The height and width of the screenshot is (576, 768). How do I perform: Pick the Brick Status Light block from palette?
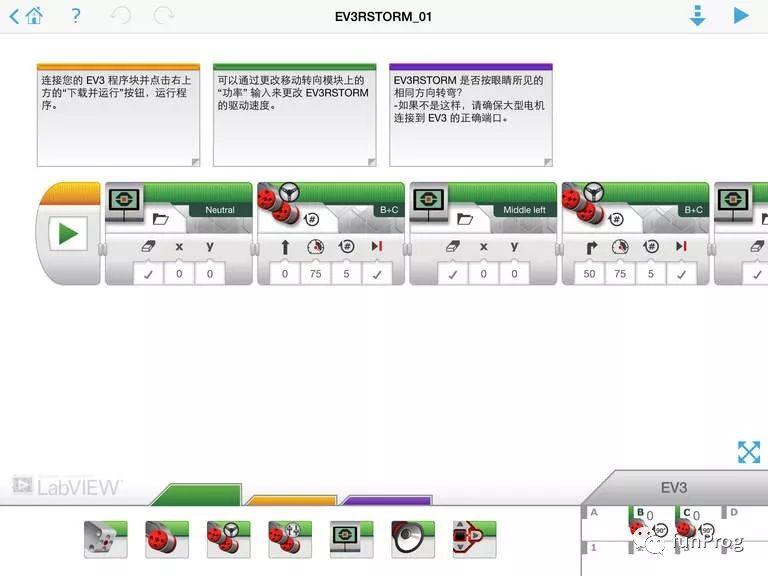475,539
